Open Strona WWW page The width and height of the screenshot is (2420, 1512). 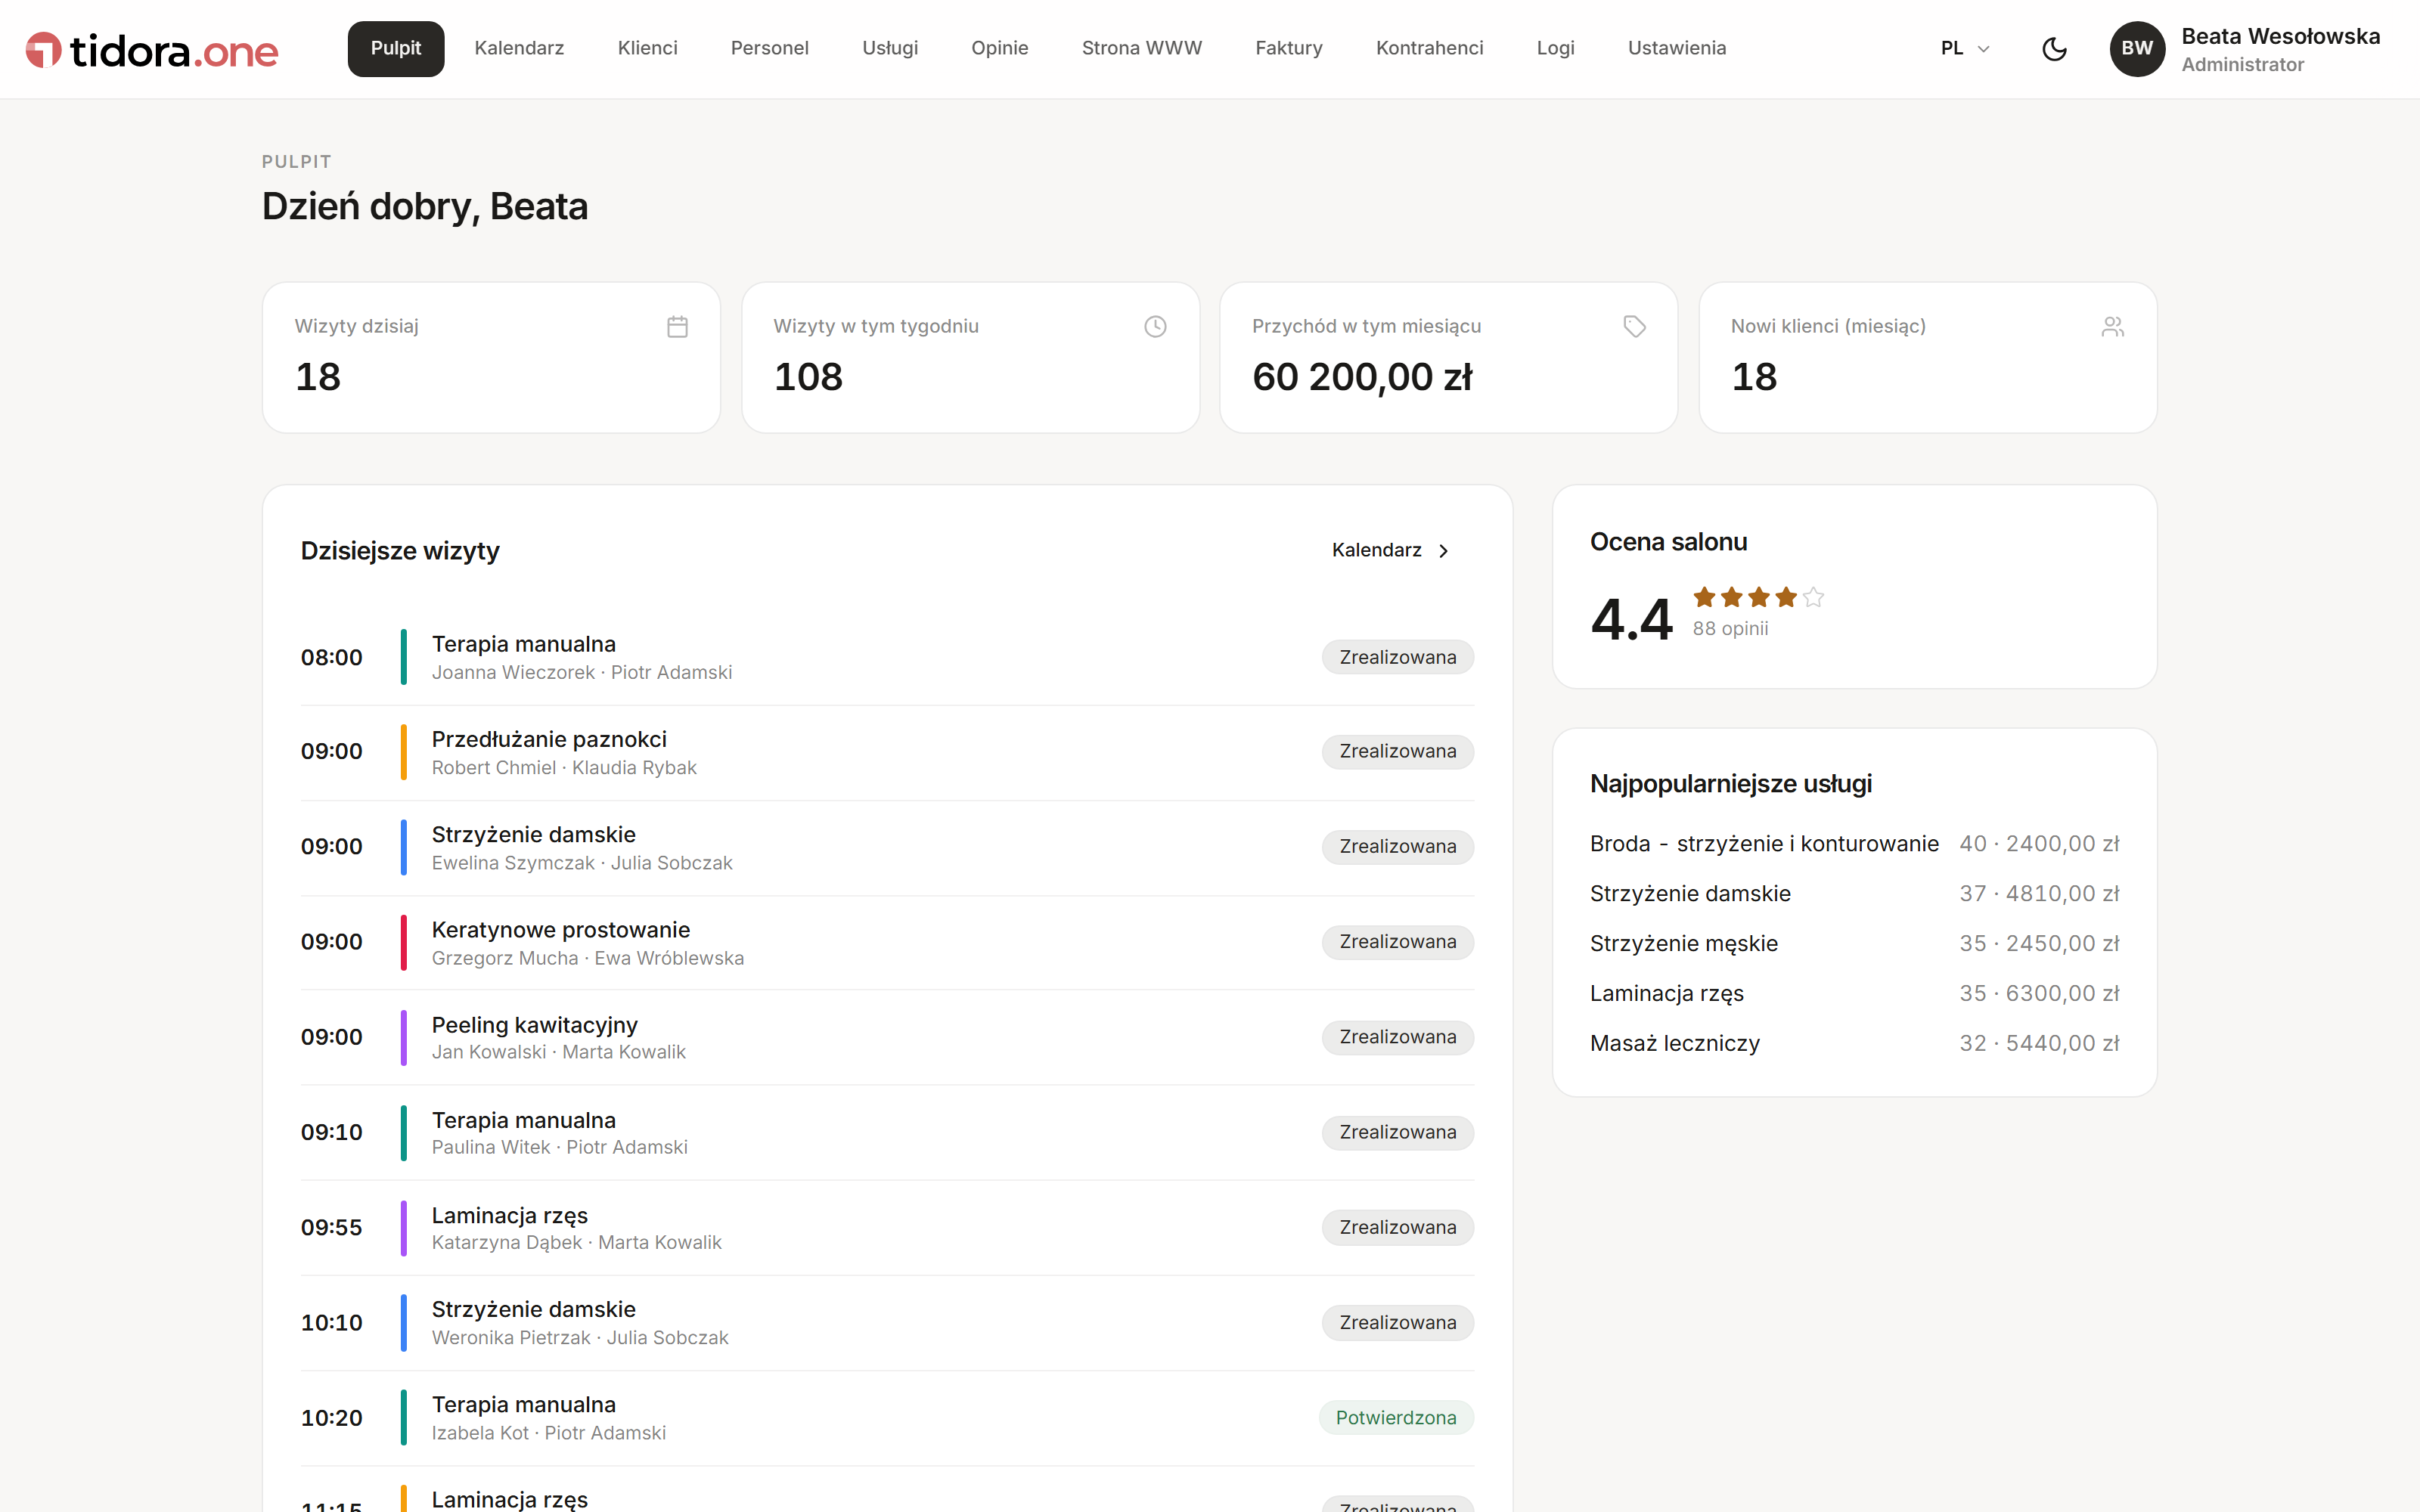click(1141, 49)
